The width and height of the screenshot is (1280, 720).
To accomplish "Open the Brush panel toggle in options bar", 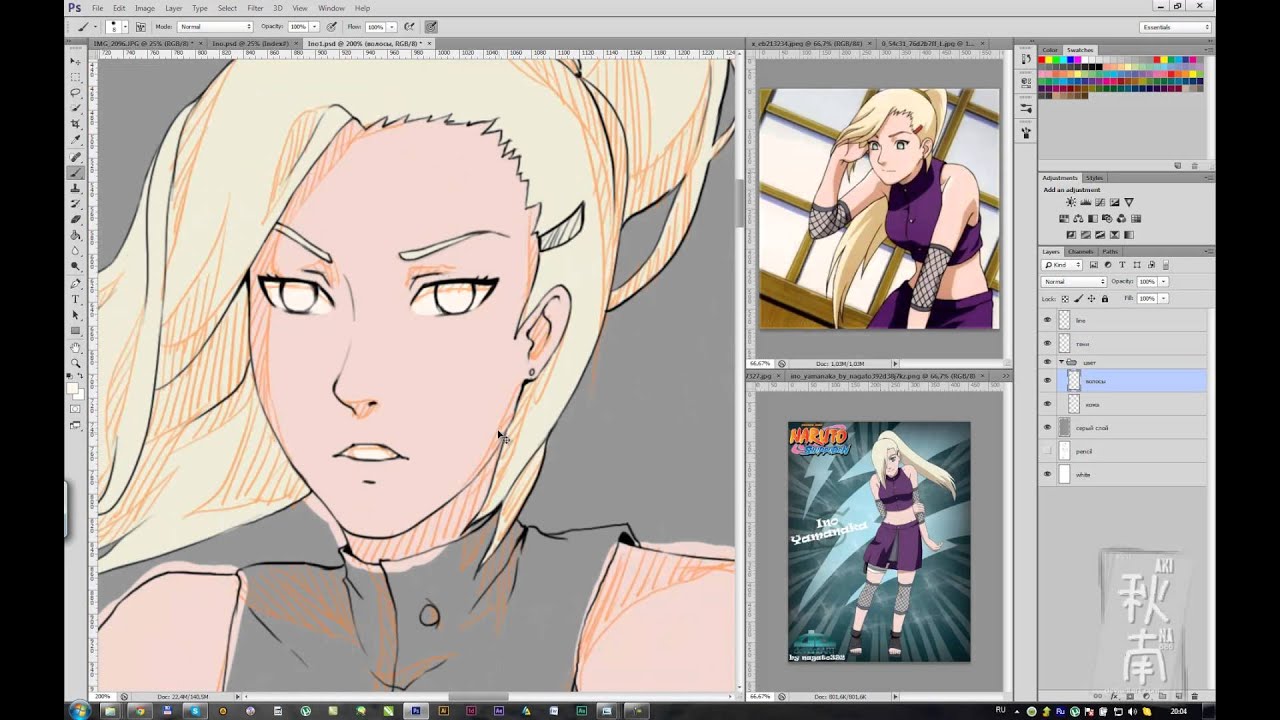I will tap(140, 26).
